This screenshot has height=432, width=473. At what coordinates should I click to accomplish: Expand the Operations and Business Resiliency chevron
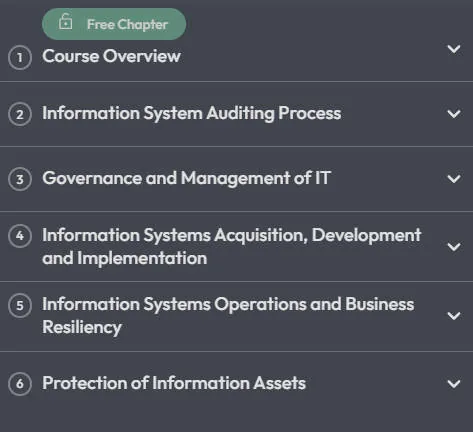click(454, 315)
